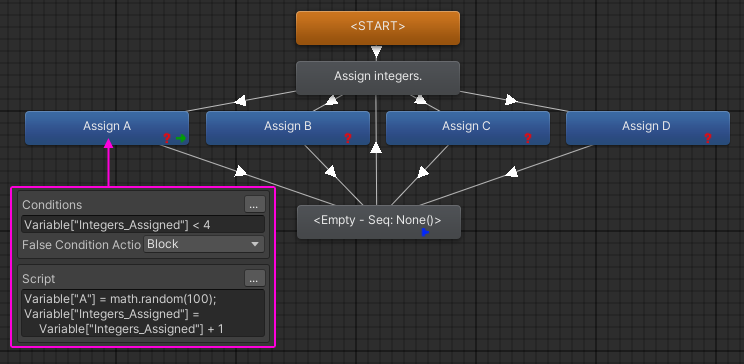
Task: Select link arrow from Assign D to Empty node
Action: (x=511, y=172)
